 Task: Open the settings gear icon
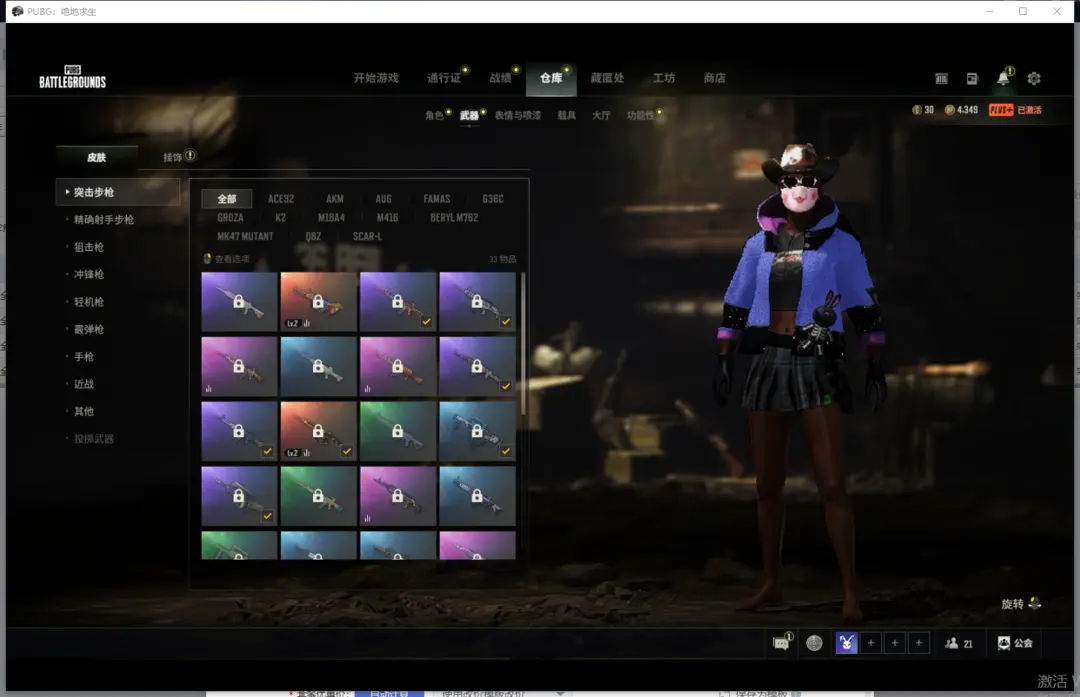click(x=1034, y=79)
